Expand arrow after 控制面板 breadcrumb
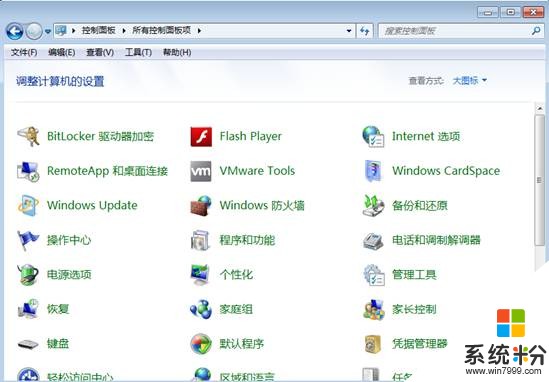Viewport: 549px width, 382px height. pyautogui.click(x=124, y=31)
